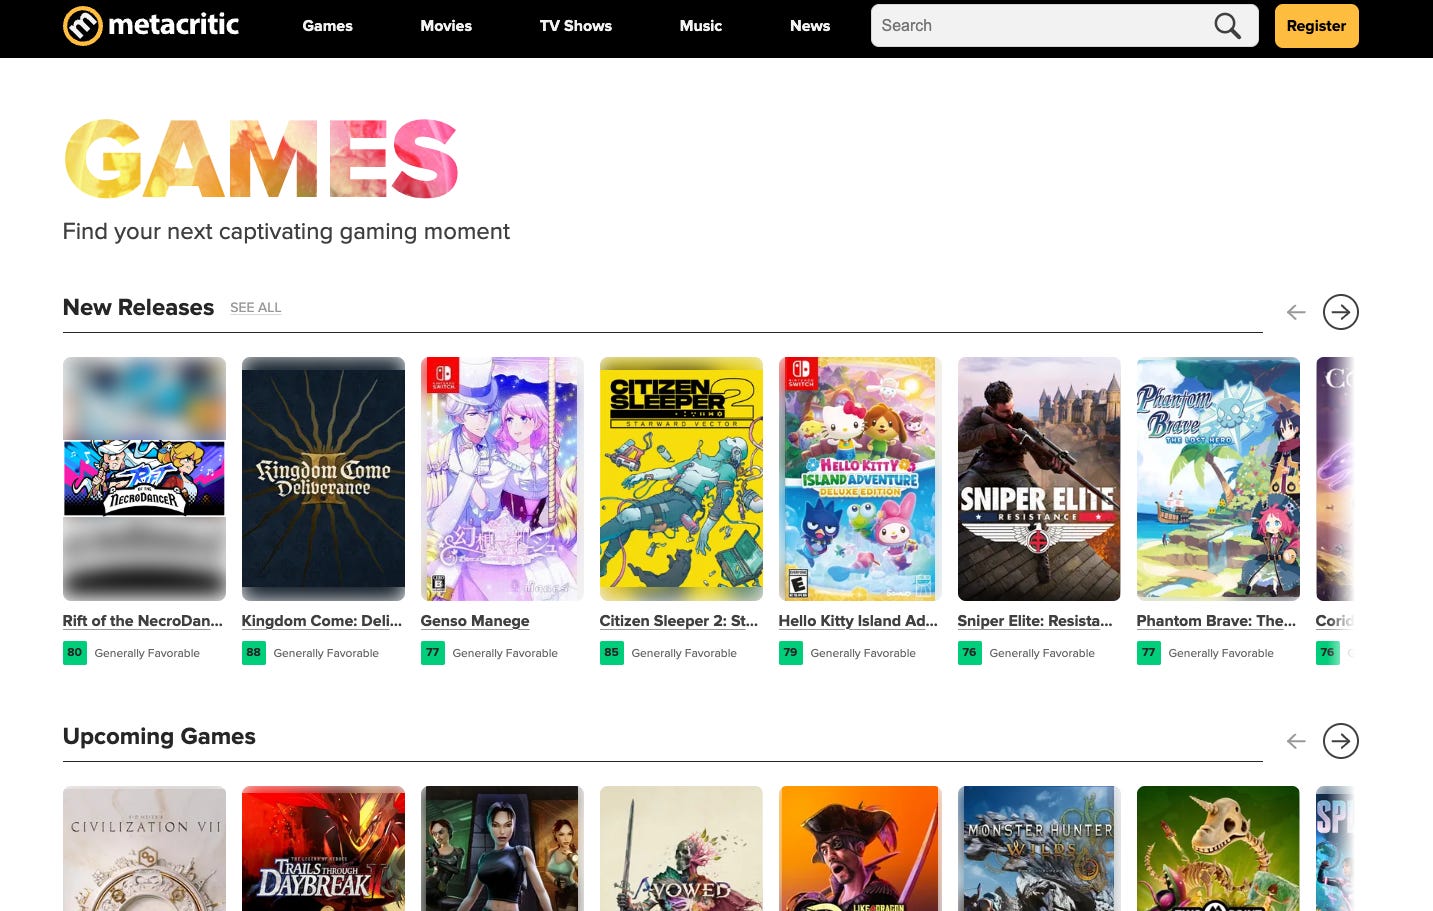Image resolution: width=1433 pixels, height=911 pixels.
Task: Go to next New Releases page
Action: (x=1340, y=312)
